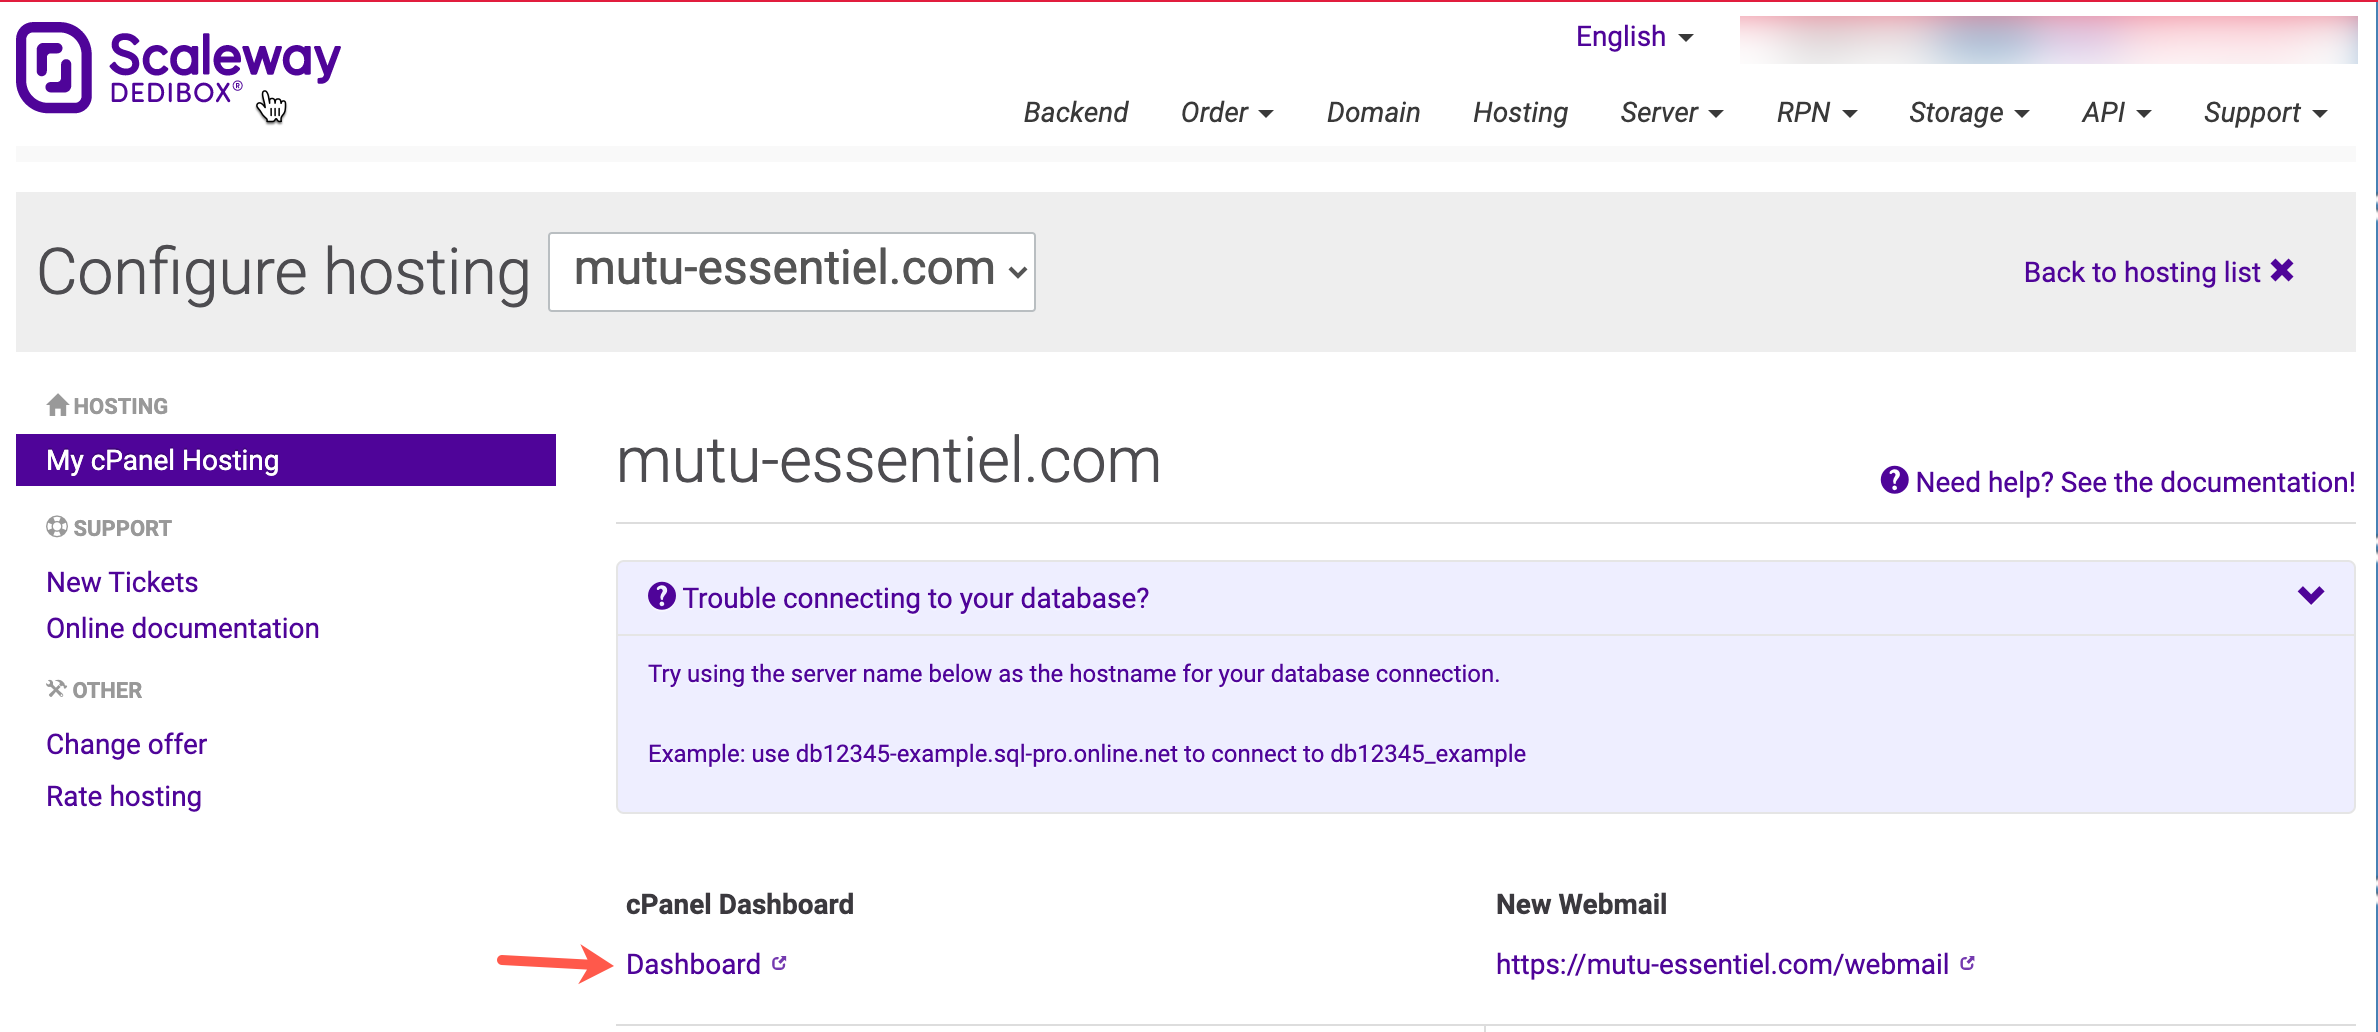
Task: Select My cPanel Hosting in sidebar
Action: pyautogui.click(x=285, y=460)
